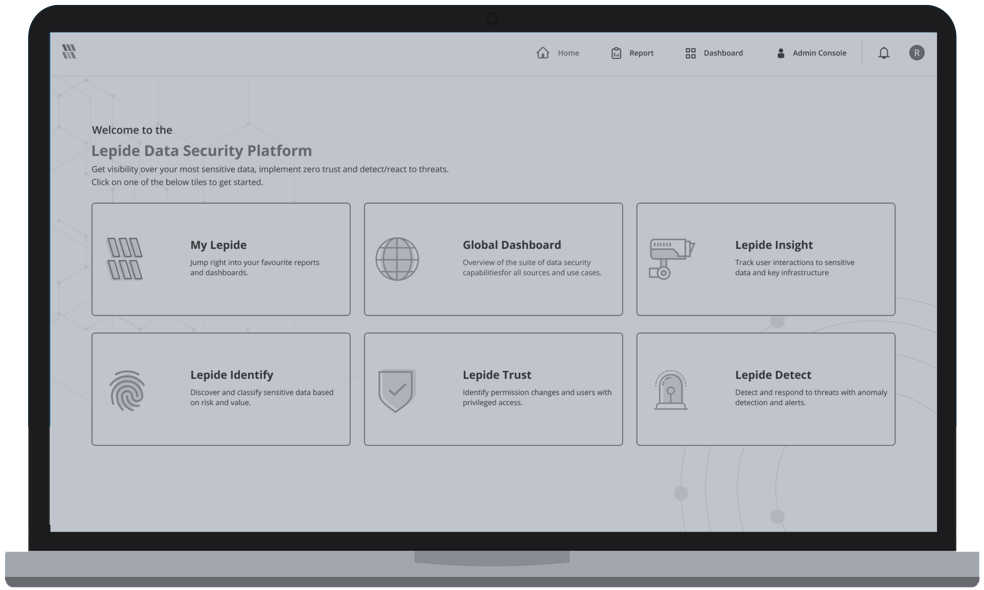Click text 'Overview of the suite of data security'

[x=527, y=262]
